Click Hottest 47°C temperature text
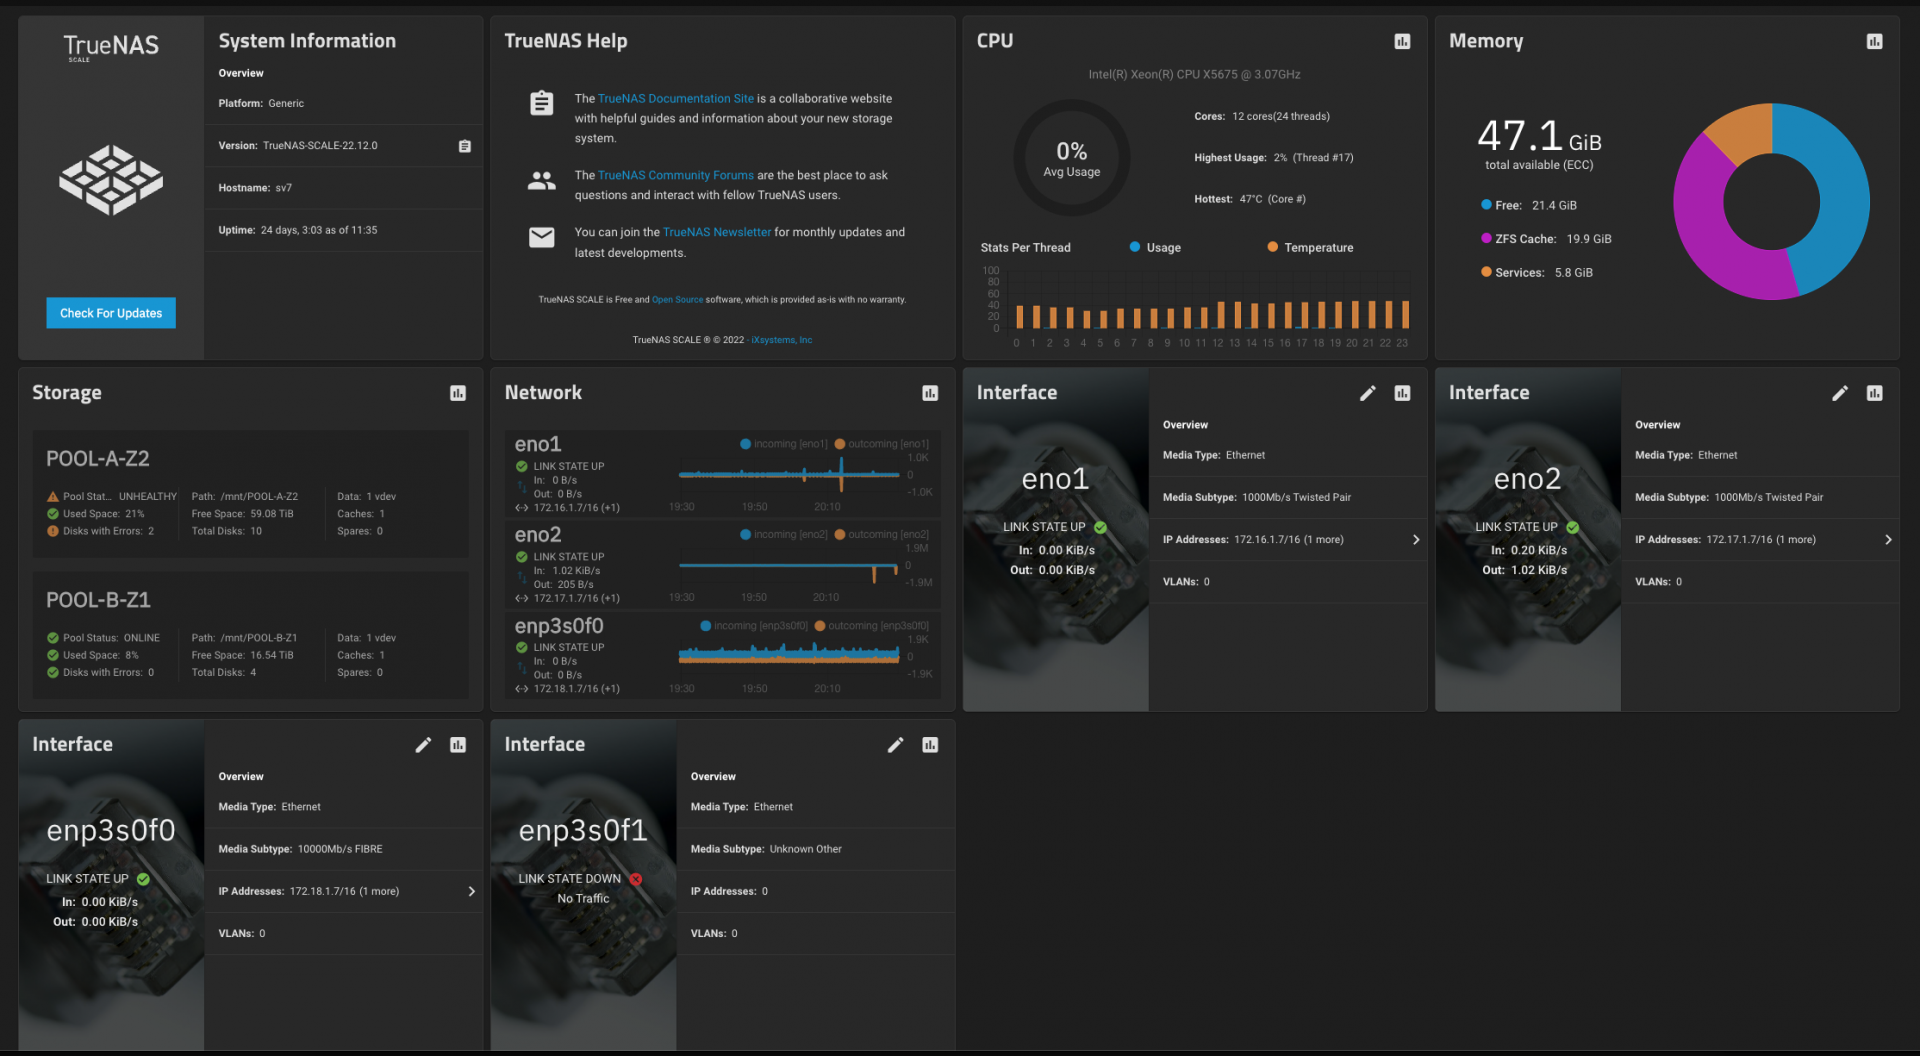 pyautogui.click(x=1250, y=199)
